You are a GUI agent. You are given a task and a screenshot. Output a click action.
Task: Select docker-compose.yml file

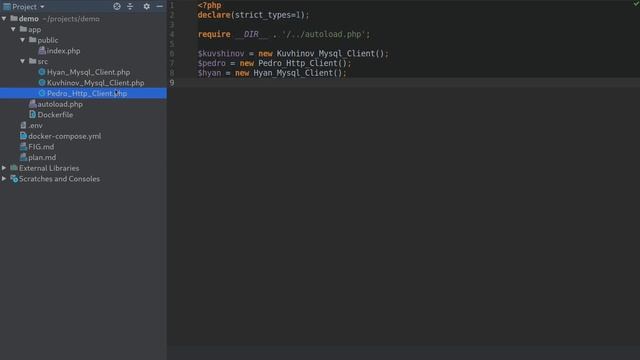coord(64,136)
